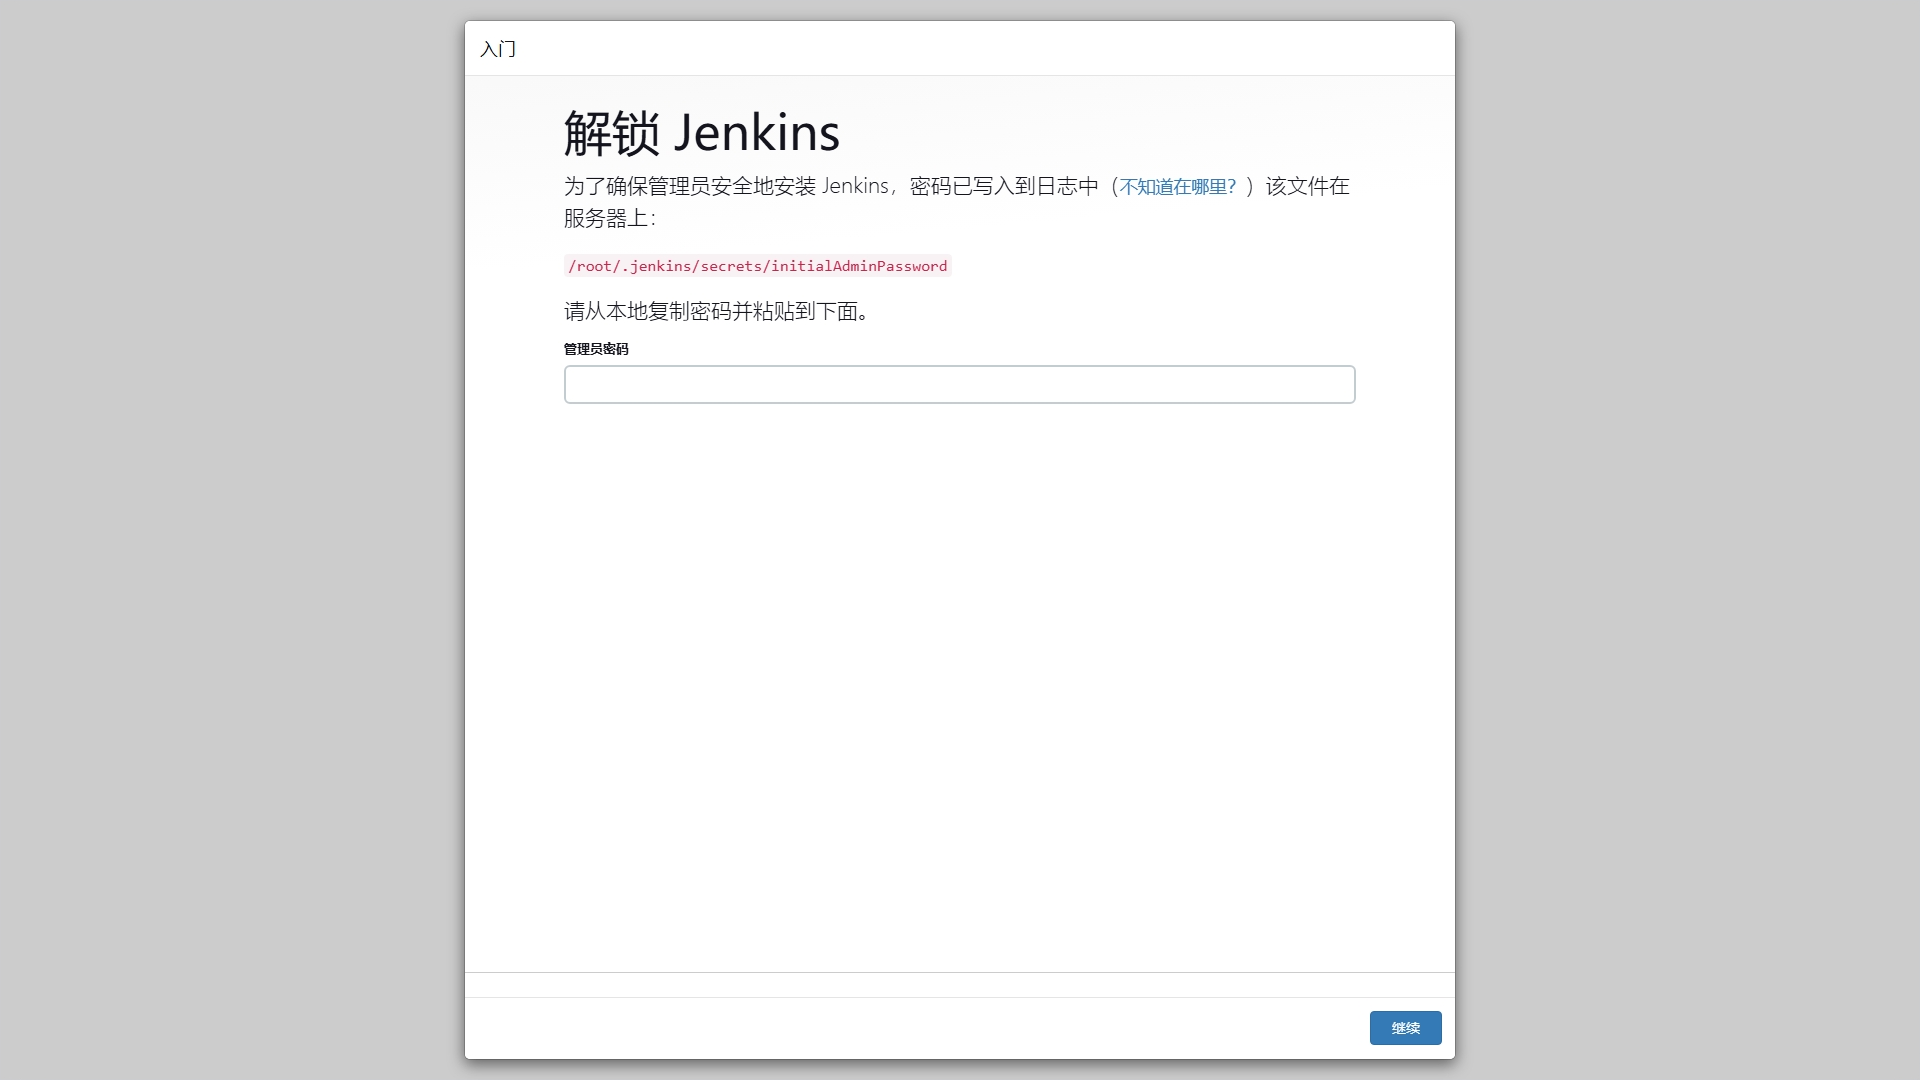1920x1080 pixels.
Task: Click the 管理员密码 field label
Action: [596, 349]
